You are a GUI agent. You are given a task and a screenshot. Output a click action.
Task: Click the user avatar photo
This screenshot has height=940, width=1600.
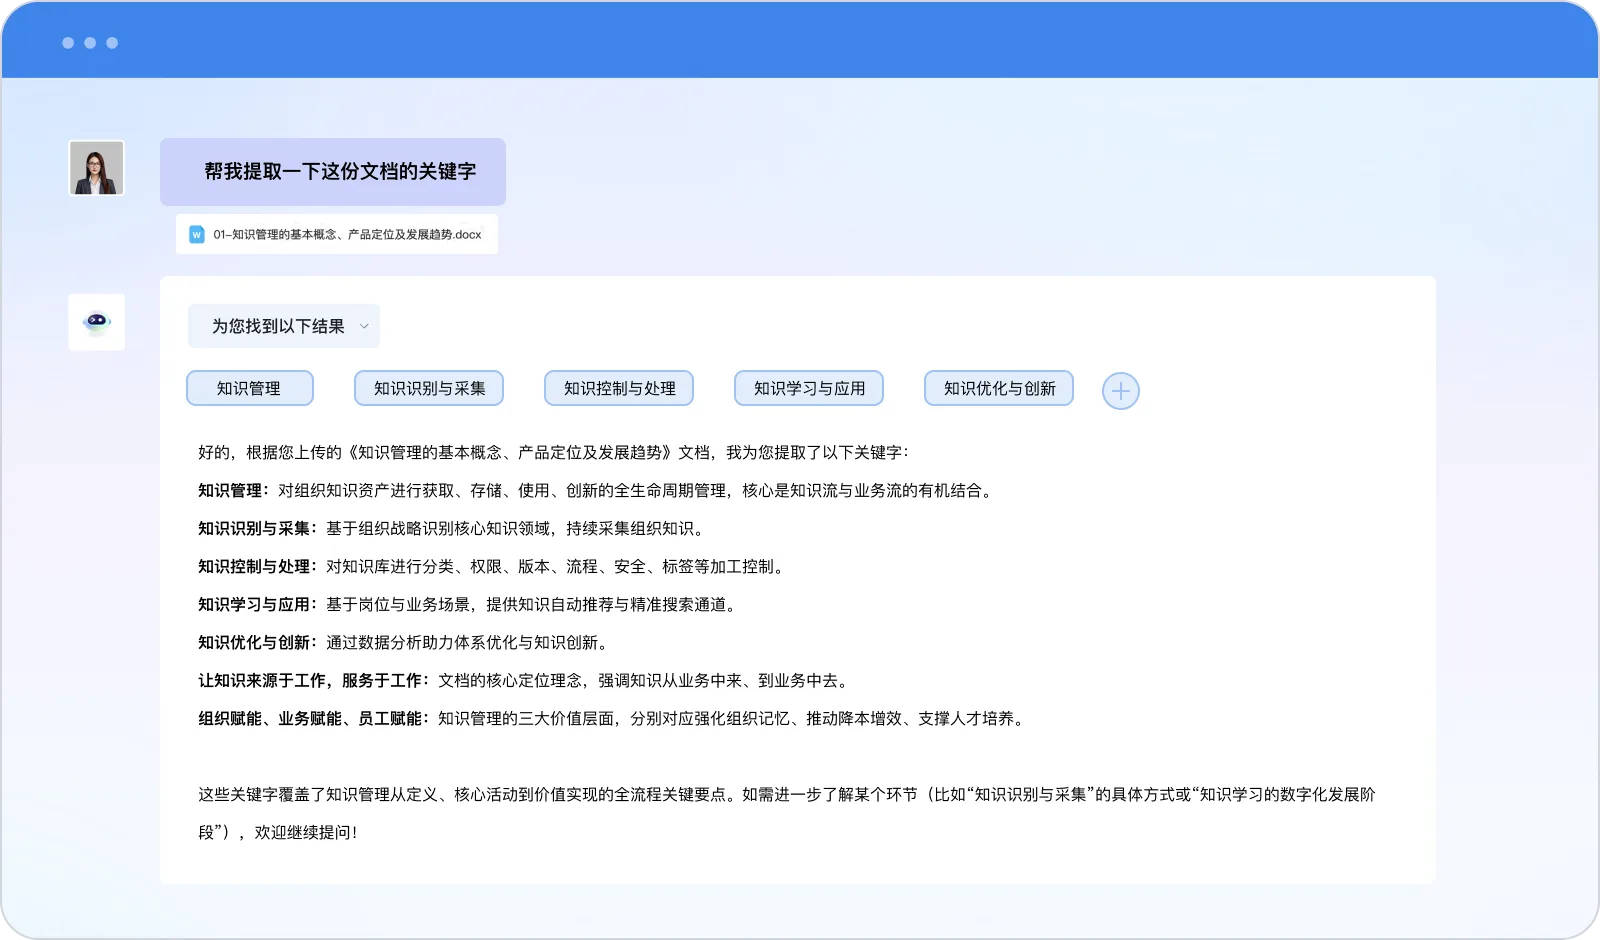pos(96,167)
